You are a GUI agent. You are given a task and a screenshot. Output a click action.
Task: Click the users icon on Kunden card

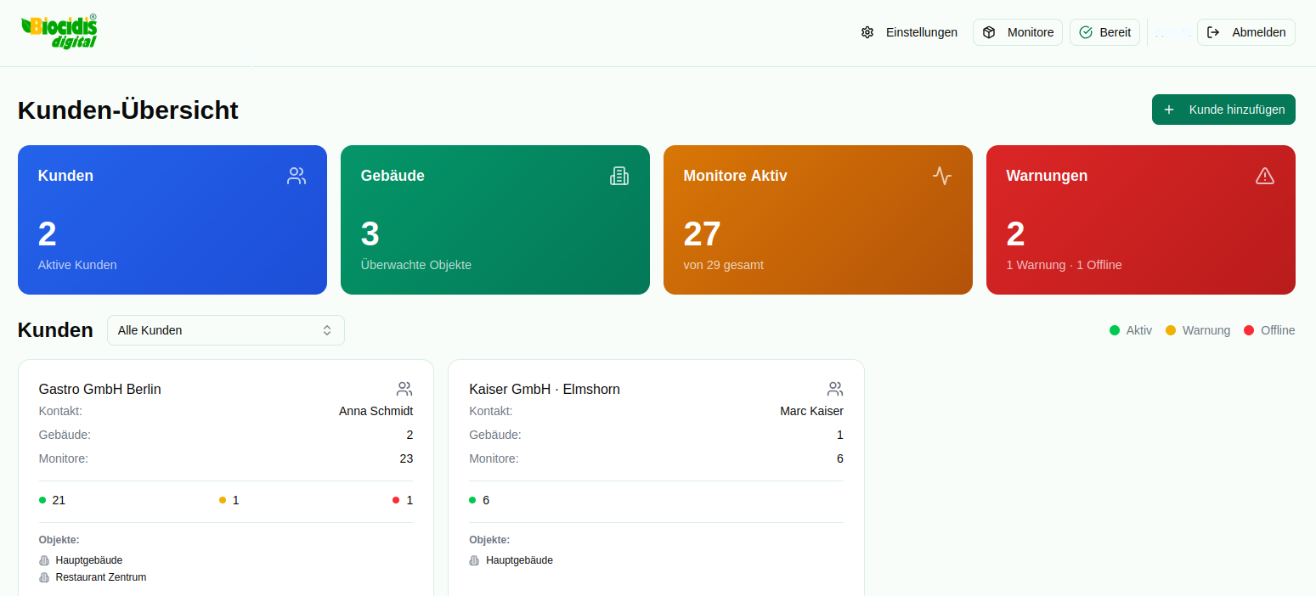(x=297, y=176)
